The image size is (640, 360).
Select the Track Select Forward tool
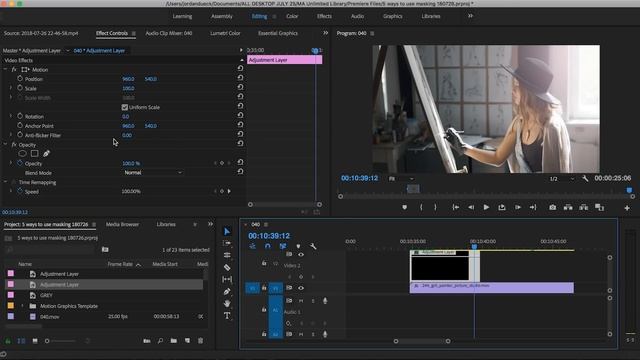coord(227,243)
